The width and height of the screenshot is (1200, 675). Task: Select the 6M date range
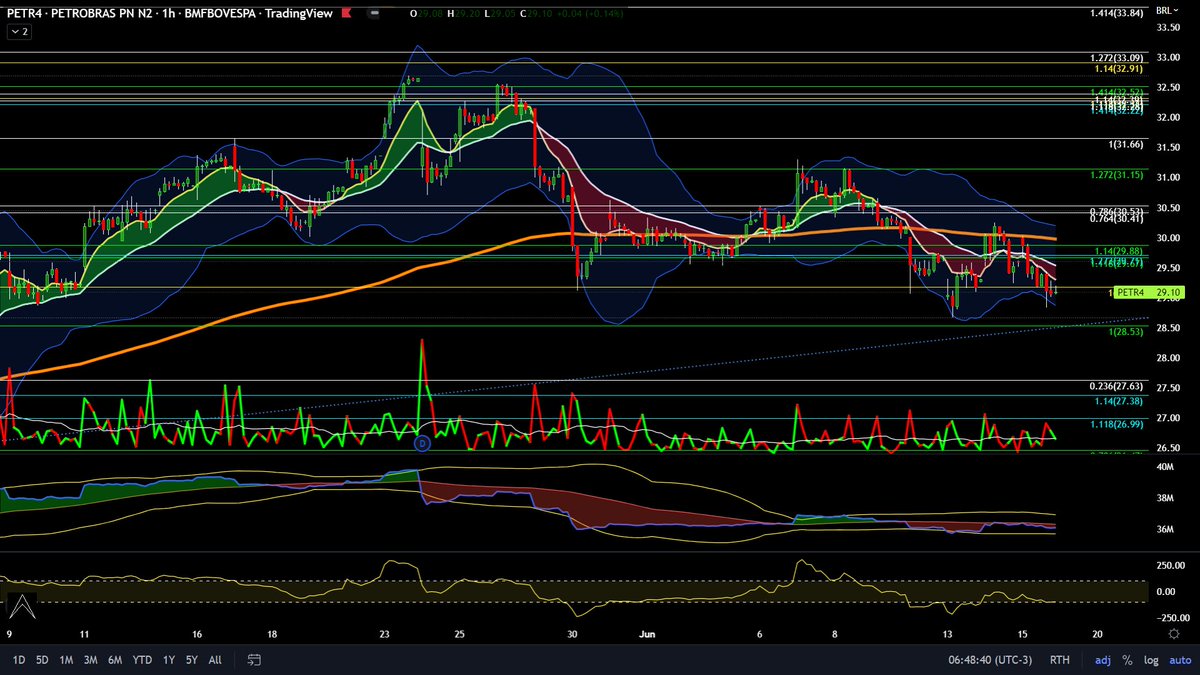[115, 660]
